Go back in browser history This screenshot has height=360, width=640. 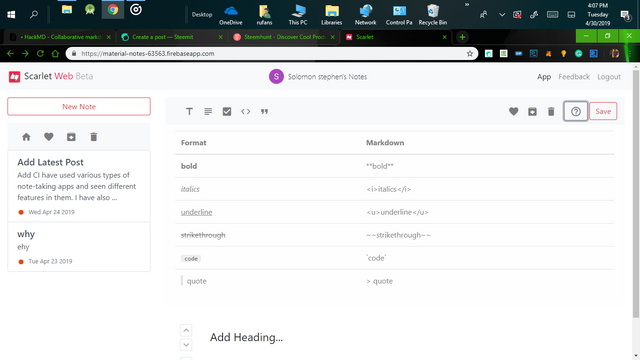click(10, 53)
